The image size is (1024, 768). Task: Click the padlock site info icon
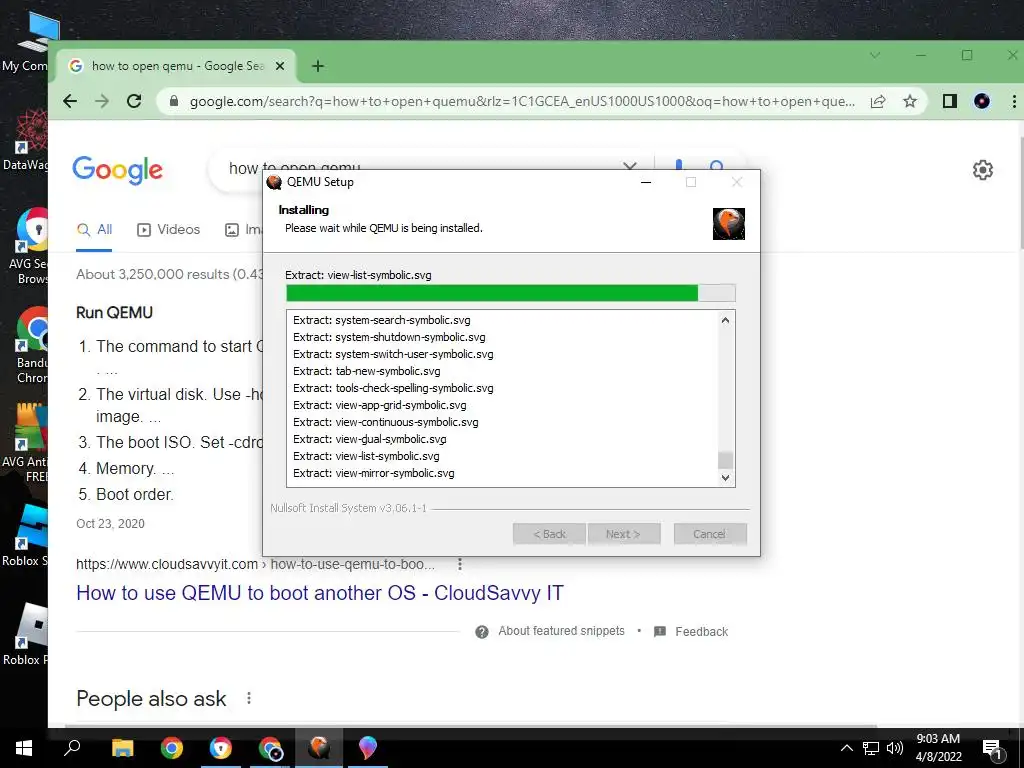coord(174,101)
